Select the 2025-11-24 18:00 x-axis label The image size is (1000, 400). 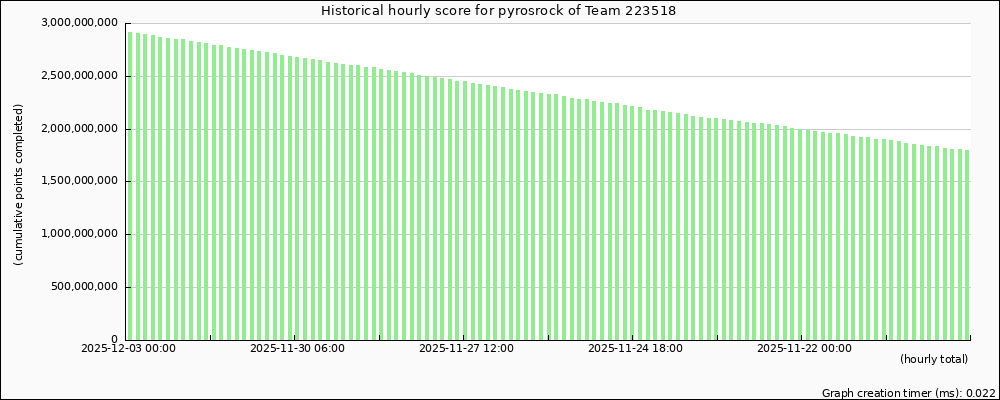635,348
